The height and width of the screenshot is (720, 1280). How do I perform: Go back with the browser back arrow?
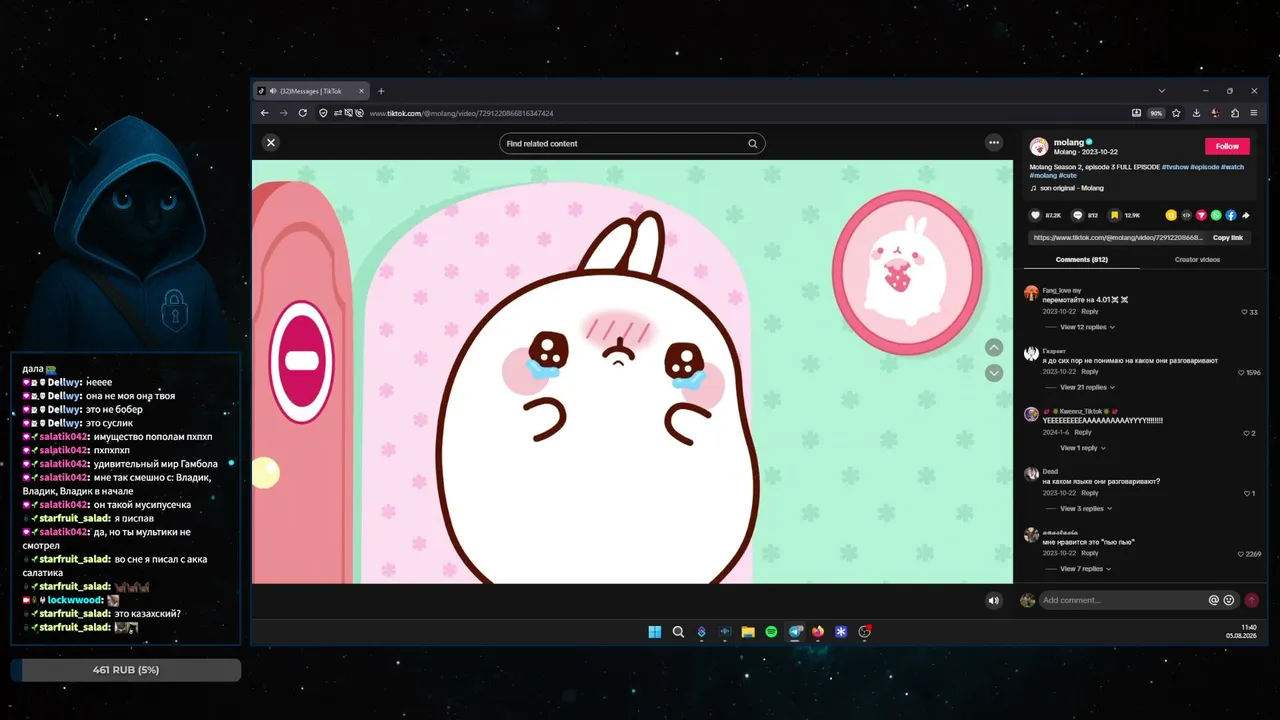264,113
